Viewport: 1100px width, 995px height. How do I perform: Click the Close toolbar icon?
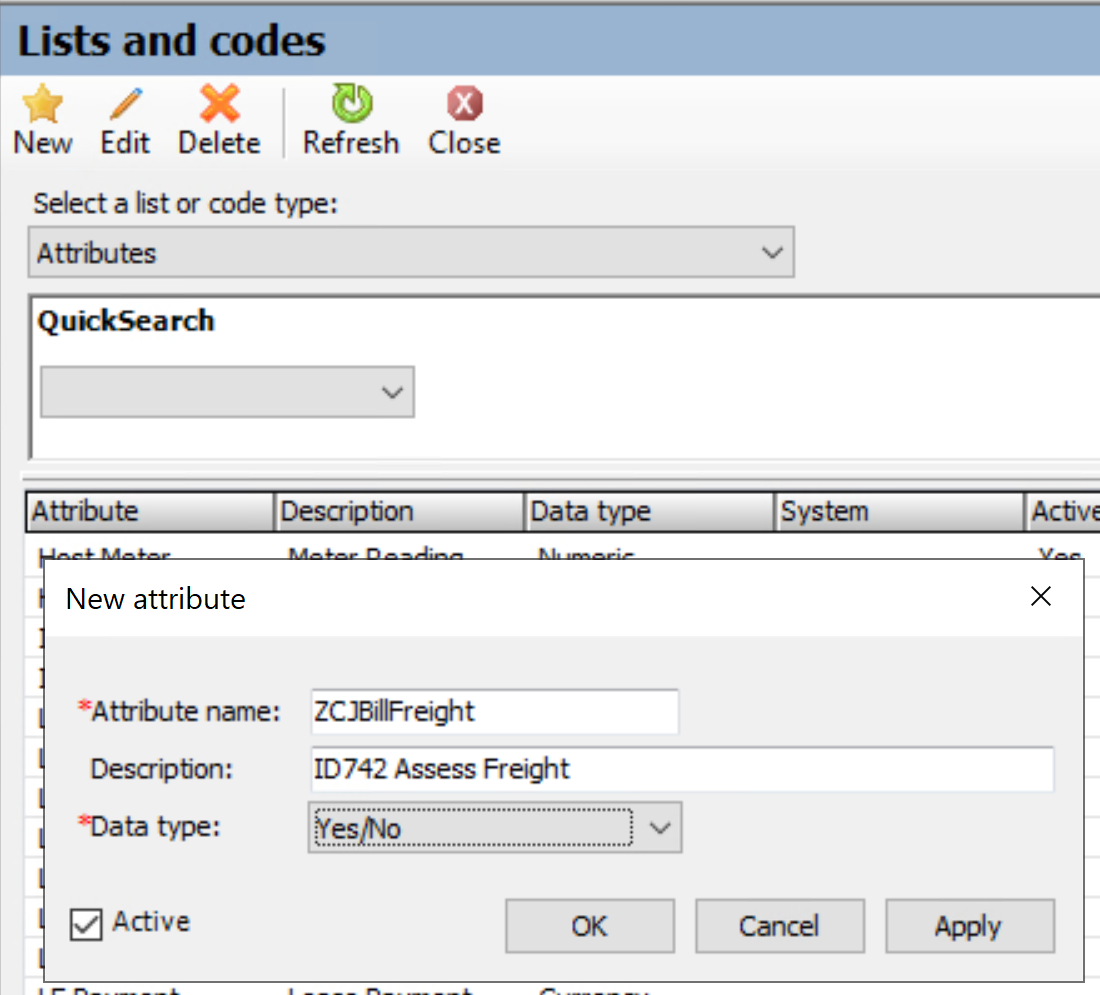point(464,104)
